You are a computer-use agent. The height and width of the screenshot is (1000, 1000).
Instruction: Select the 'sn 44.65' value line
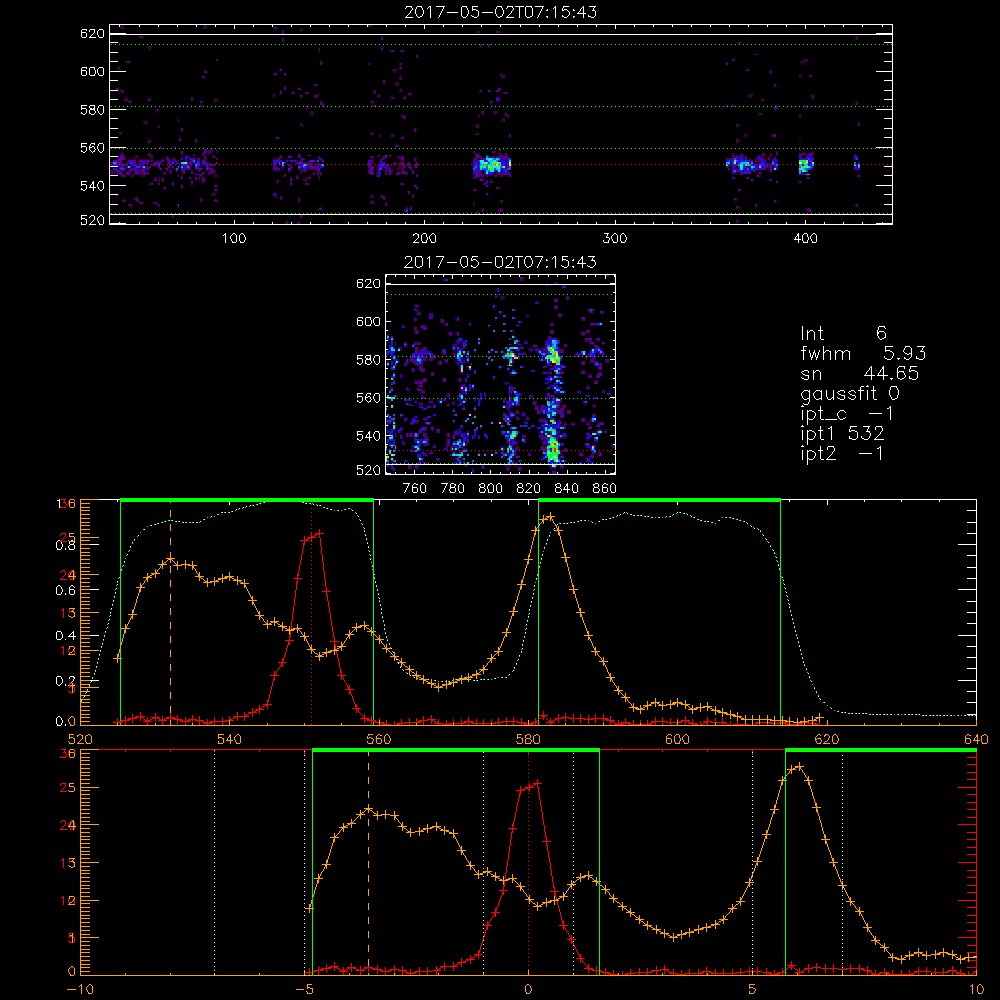(860, 373)
